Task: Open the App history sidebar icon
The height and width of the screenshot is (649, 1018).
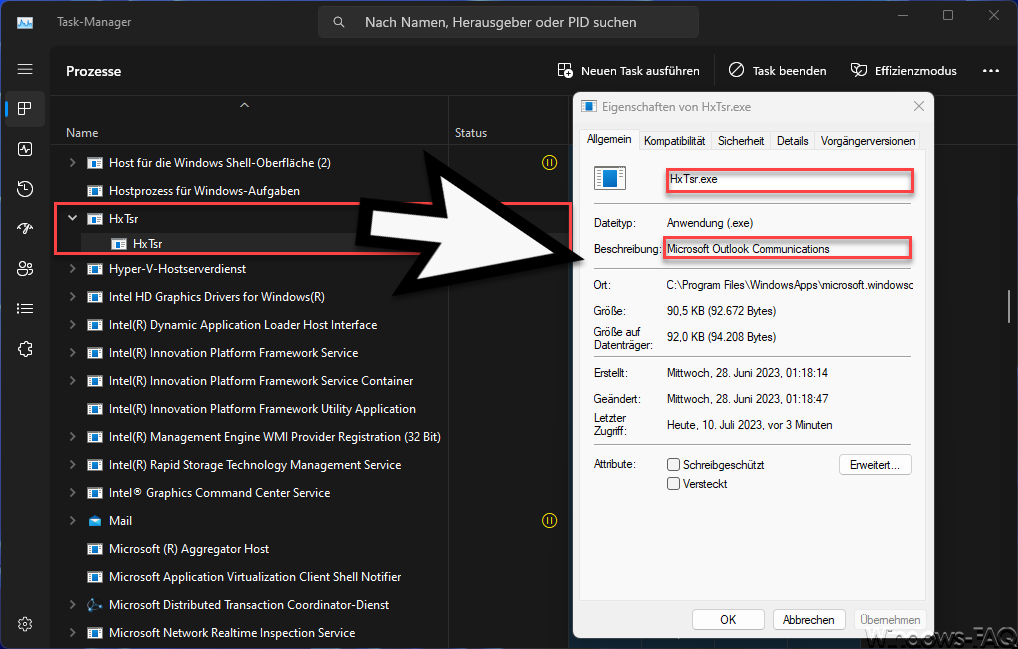Action: click(25, 189)
